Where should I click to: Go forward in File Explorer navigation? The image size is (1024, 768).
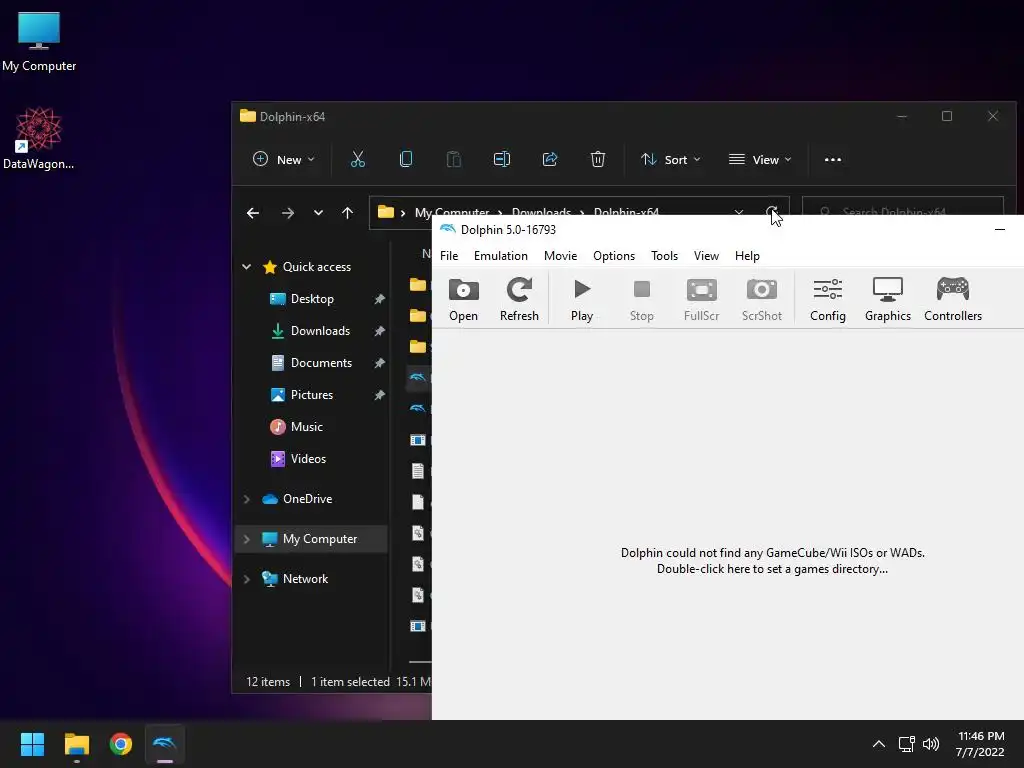(x=287, y=213)
